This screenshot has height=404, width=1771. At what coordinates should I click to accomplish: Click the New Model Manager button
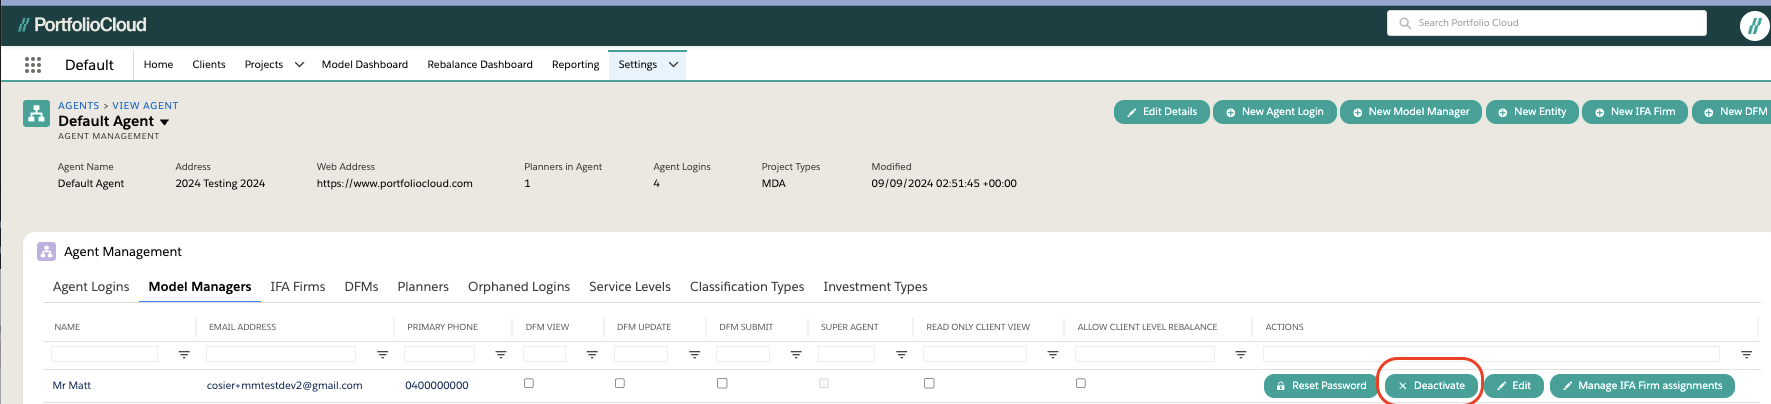point(1411,112)
